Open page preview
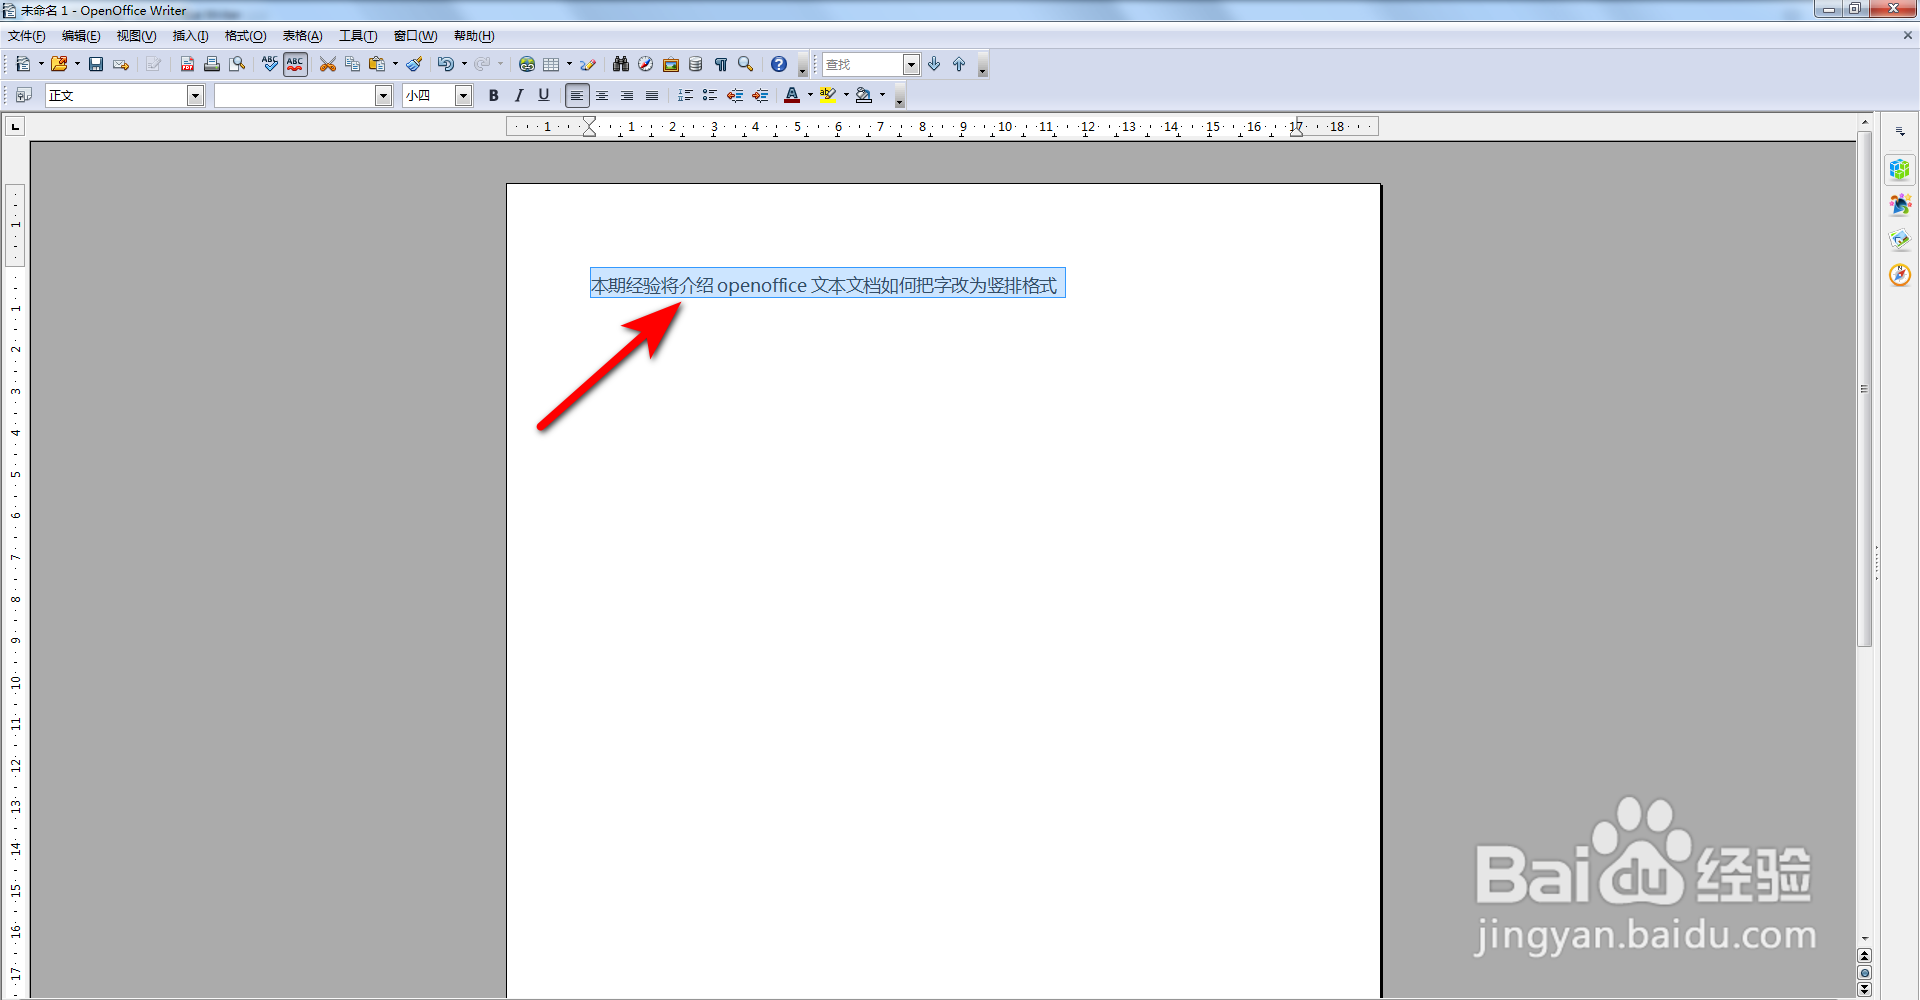This screenshot has height=1000, width=1920. 237,64
